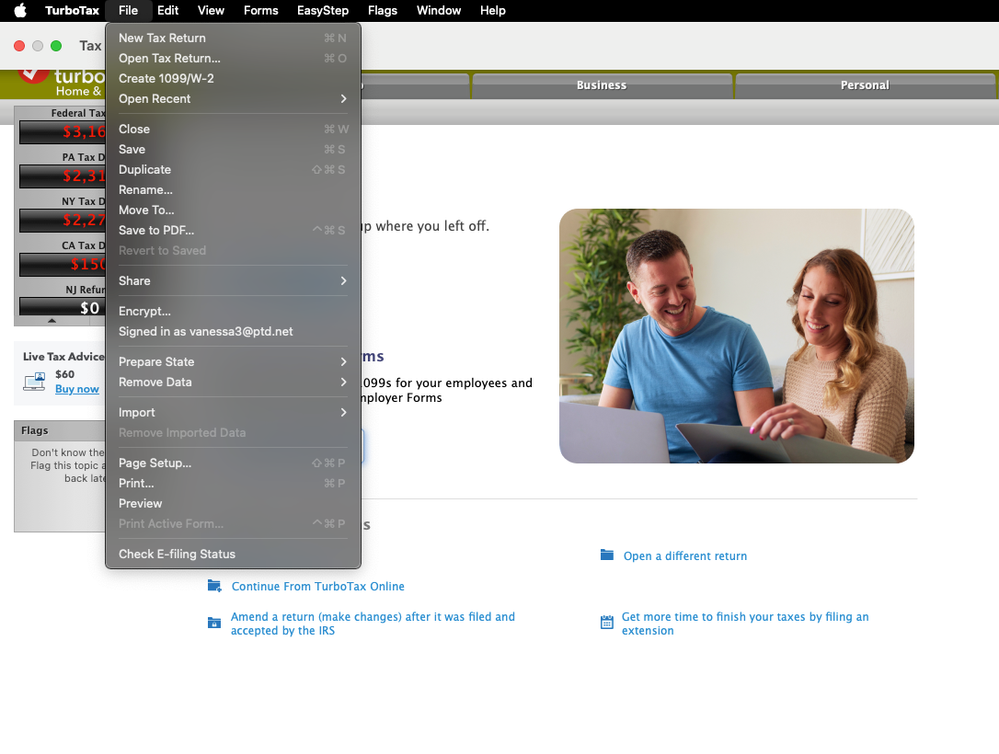The width and height of the screenshot is (999, 754).
Task: Open the Apple menu
Action: [20, 10]
